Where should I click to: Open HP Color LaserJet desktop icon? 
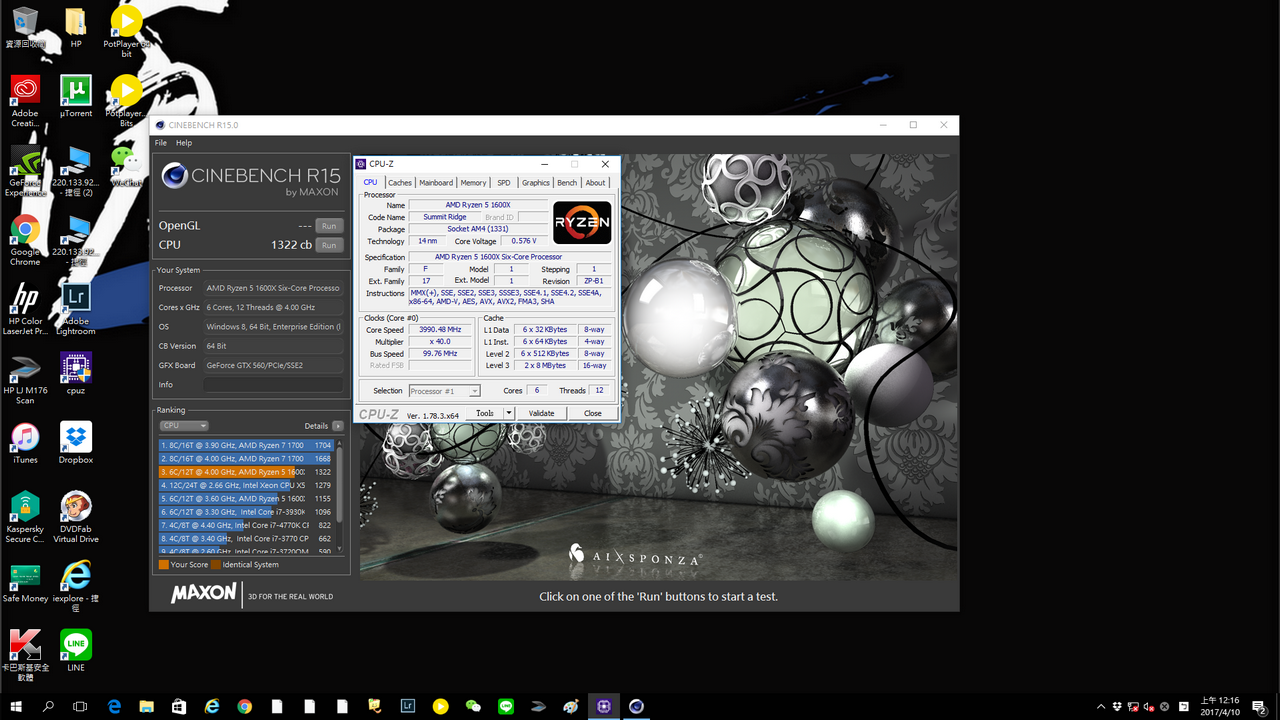click(25, 309)
